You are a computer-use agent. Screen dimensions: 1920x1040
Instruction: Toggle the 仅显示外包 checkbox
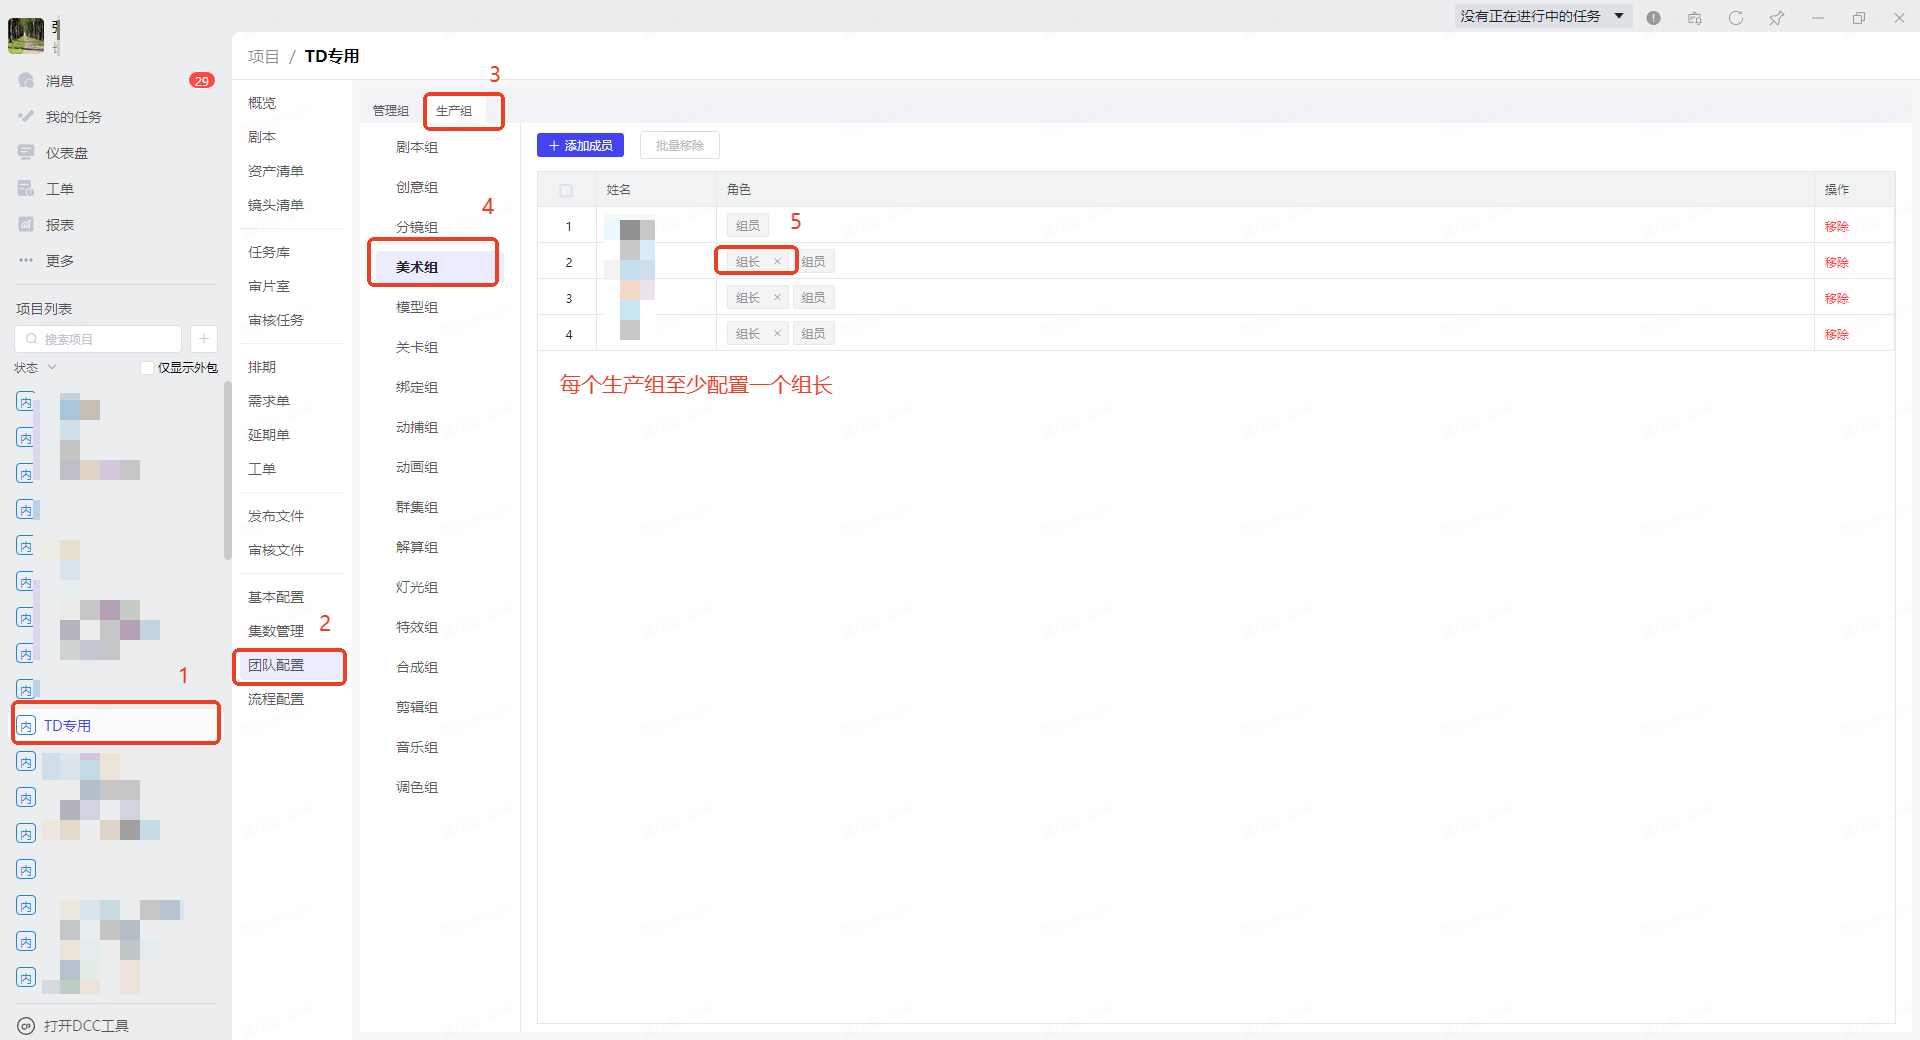tap(147, 368)
